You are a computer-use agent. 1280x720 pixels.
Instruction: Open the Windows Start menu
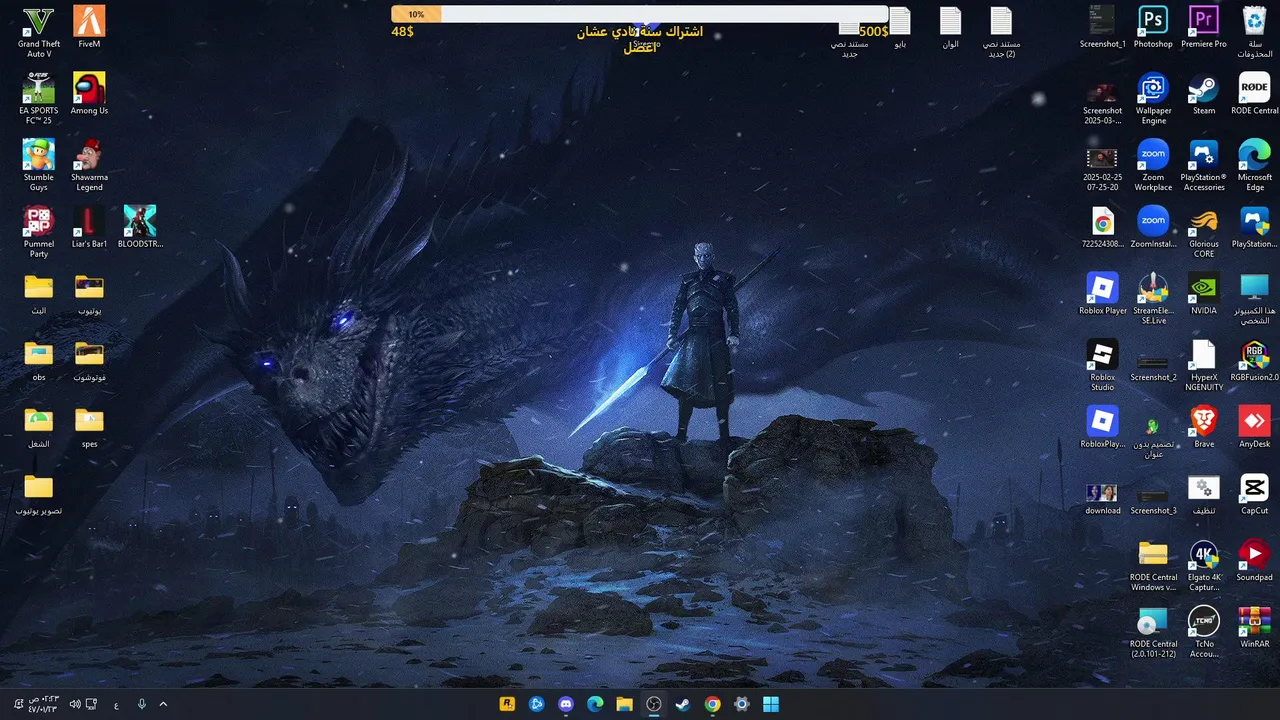pyautogui.click(x=771, y=704)
